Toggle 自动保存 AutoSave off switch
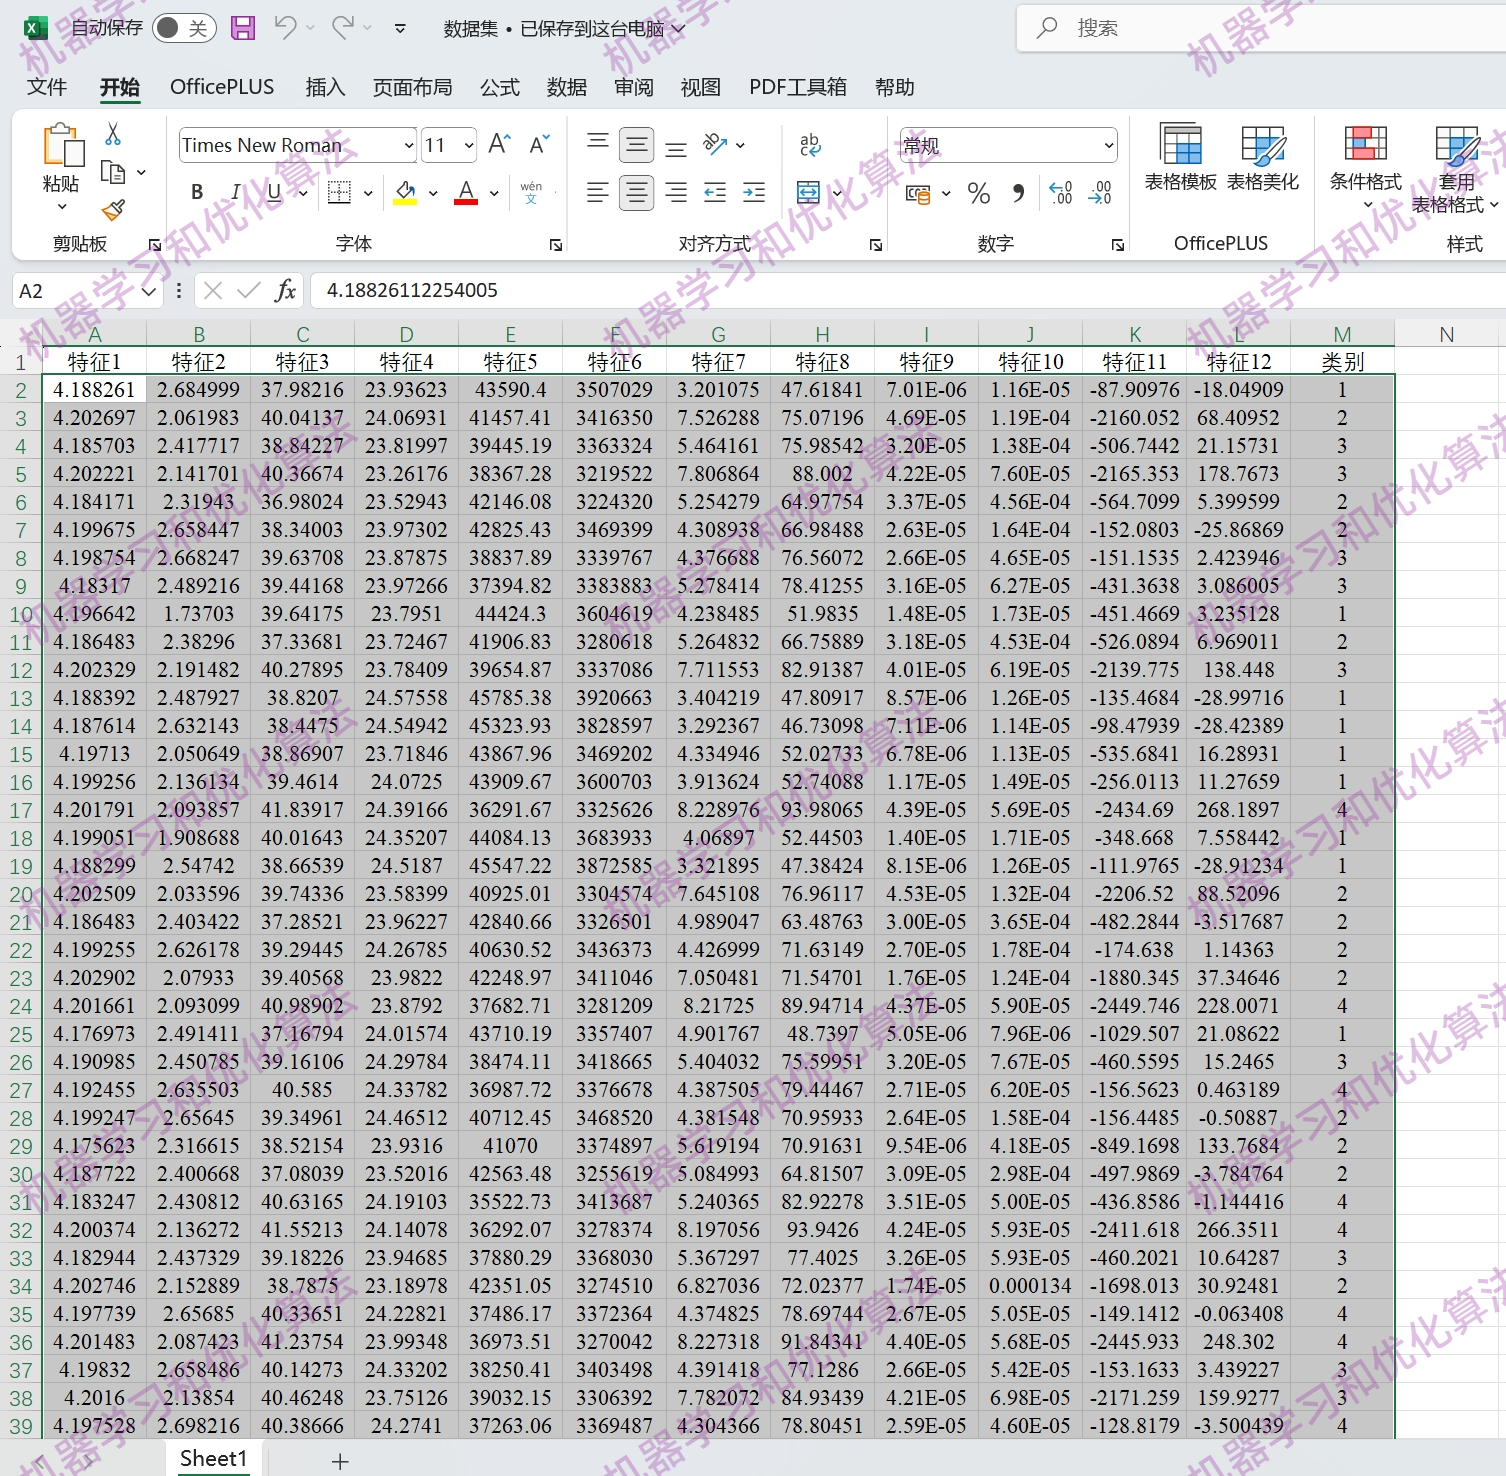 coord(183,28)
